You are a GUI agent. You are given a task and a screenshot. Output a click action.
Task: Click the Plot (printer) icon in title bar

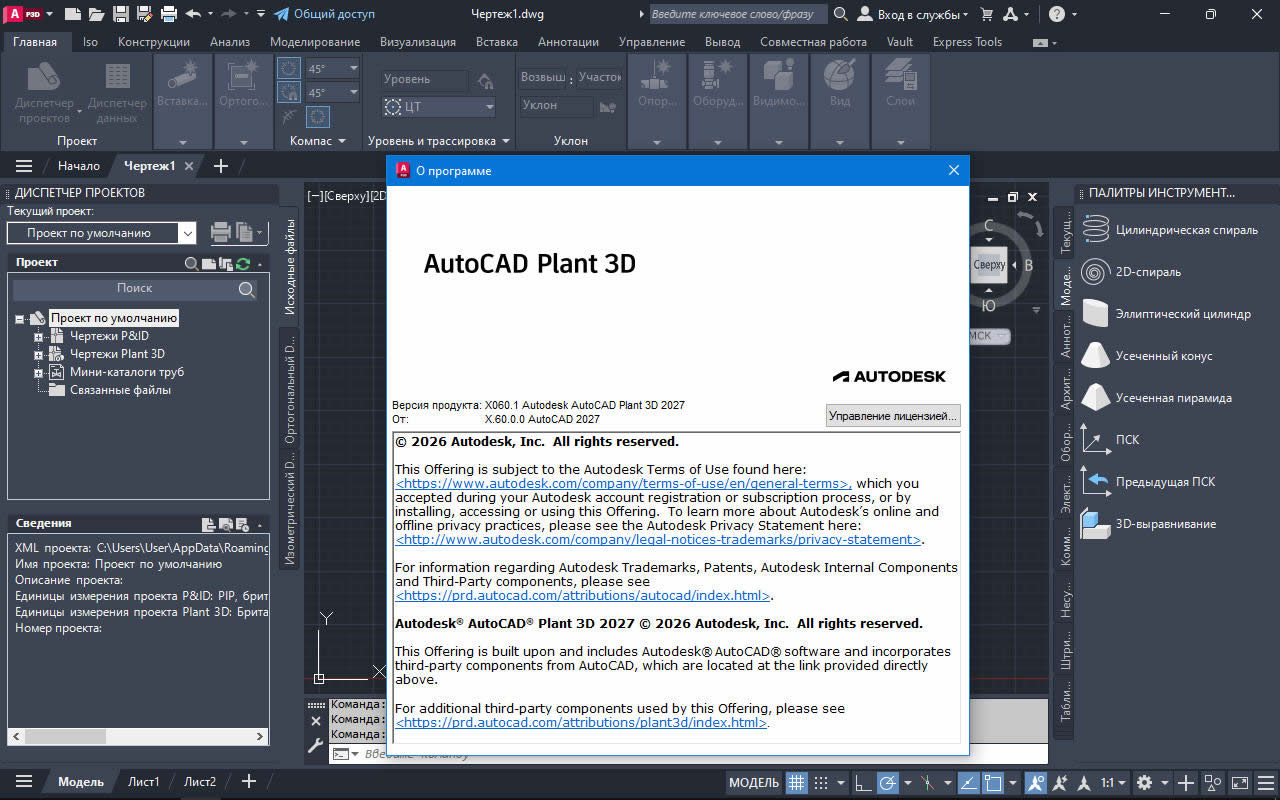point(168,14)
